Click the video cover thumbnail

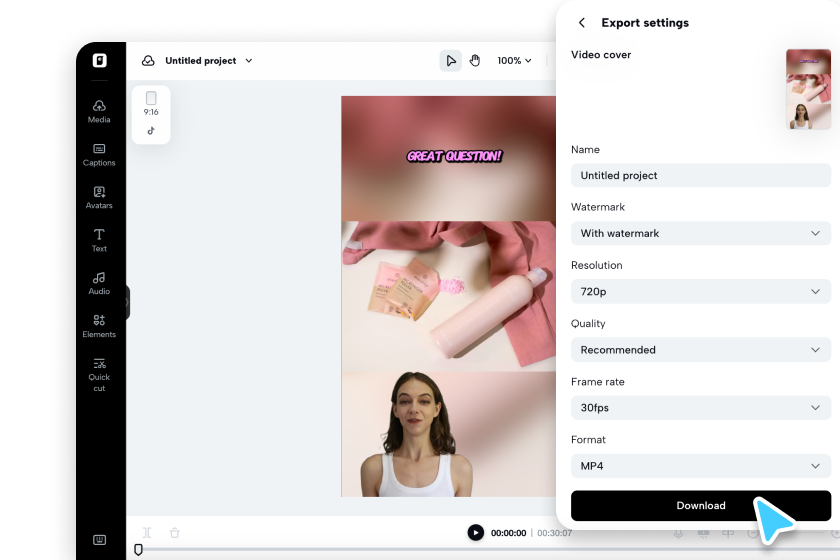tap(808, 89)
